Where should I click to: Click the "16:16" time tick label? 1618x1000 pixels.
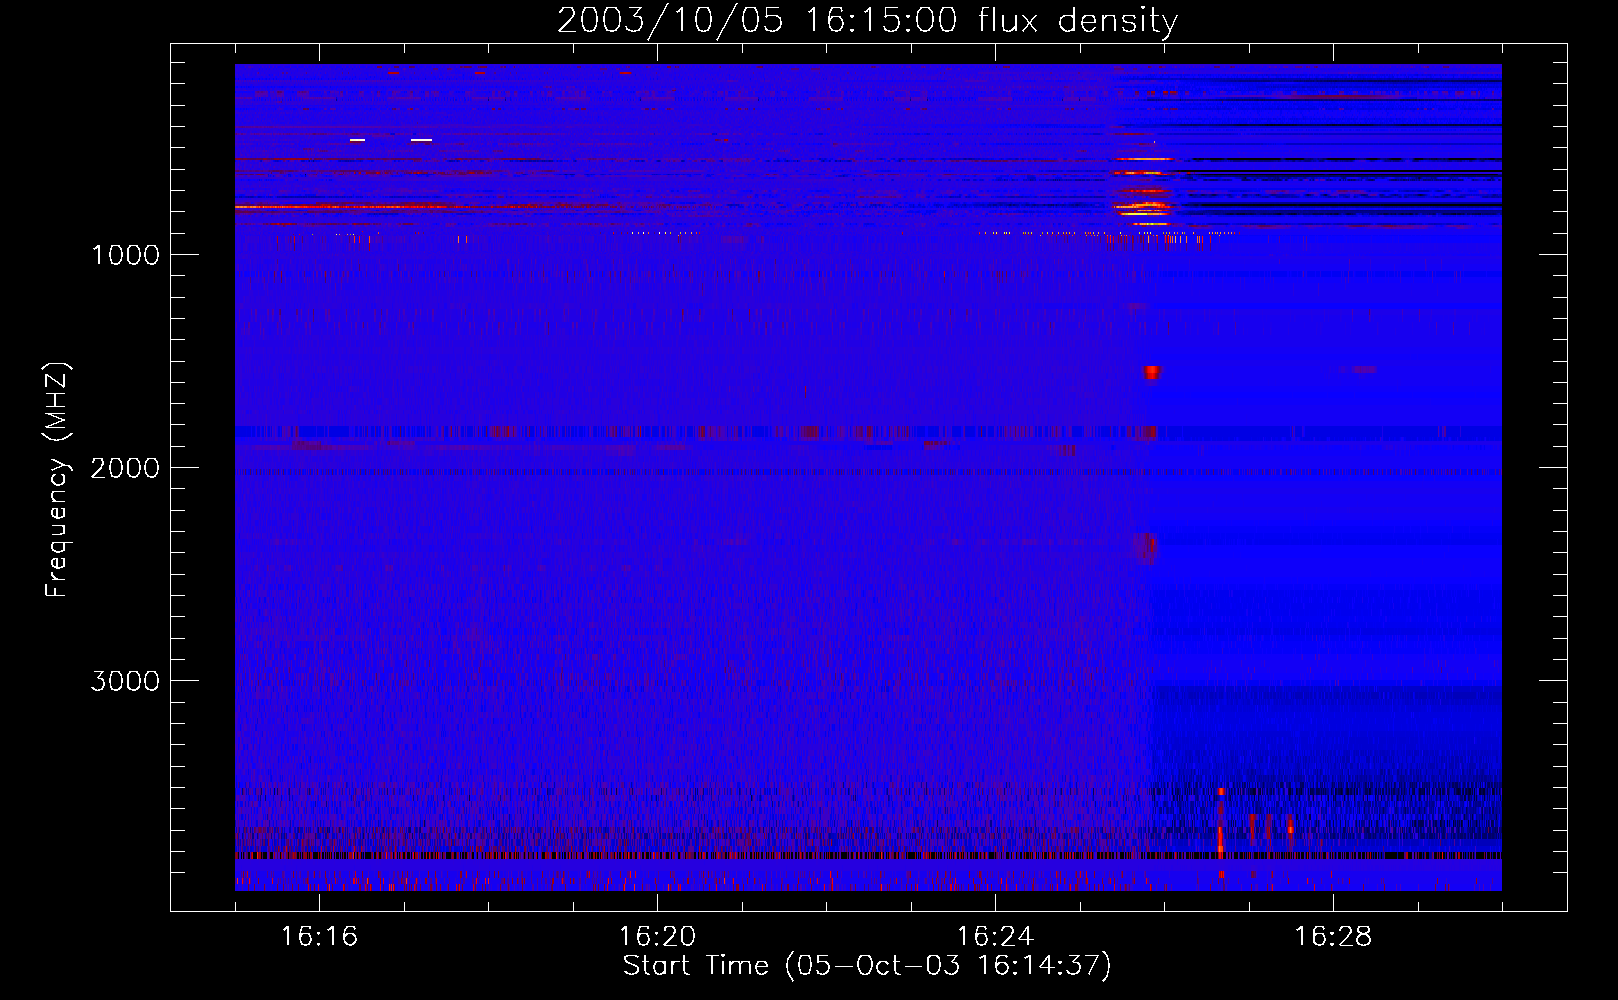tap(319, 936)
